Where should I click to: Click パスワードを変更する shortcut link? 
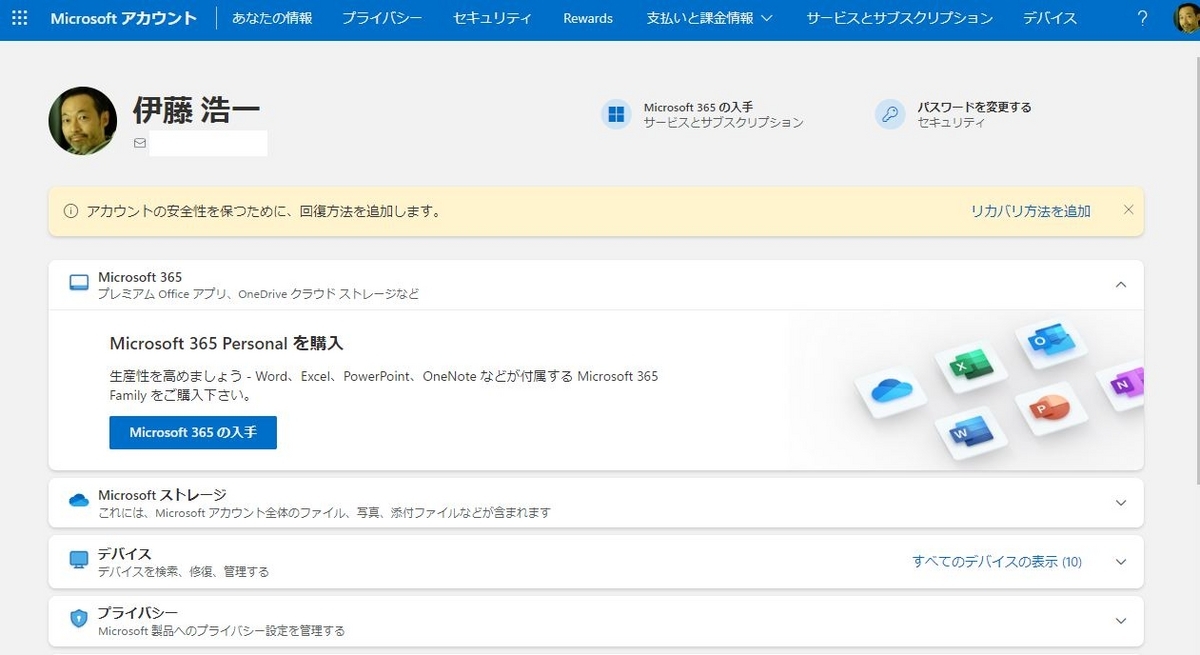(974, 107)
